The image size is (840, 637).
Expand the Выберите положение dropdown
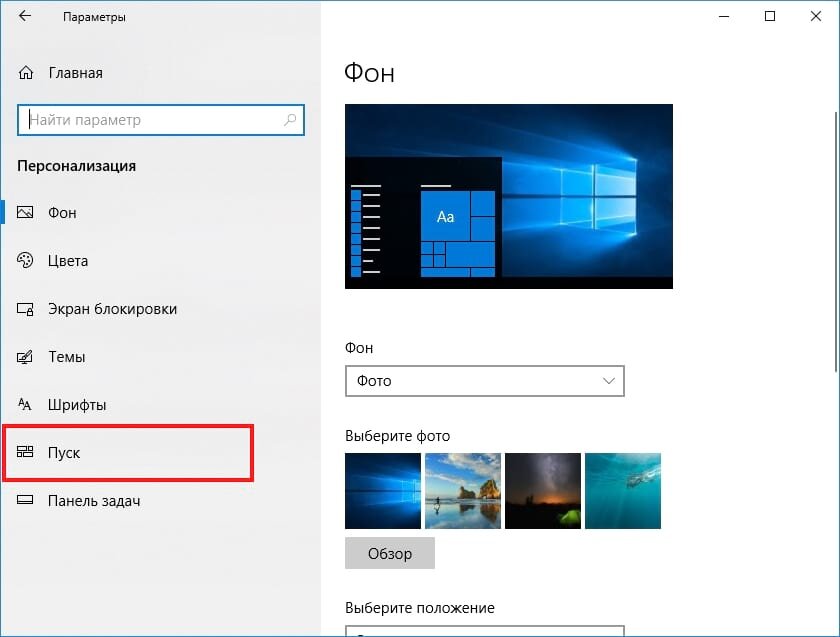click(x=484, y=631)
